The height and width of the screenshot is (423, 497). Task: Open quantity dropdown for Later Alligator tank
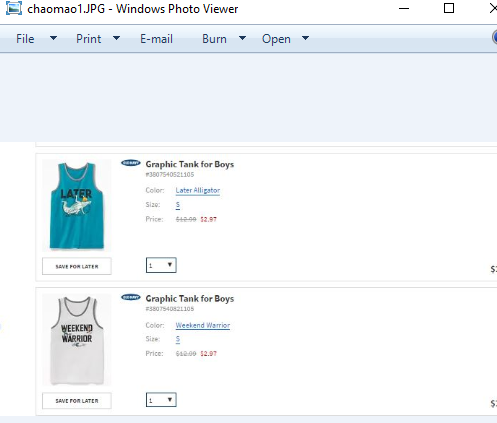coord(161,265)
